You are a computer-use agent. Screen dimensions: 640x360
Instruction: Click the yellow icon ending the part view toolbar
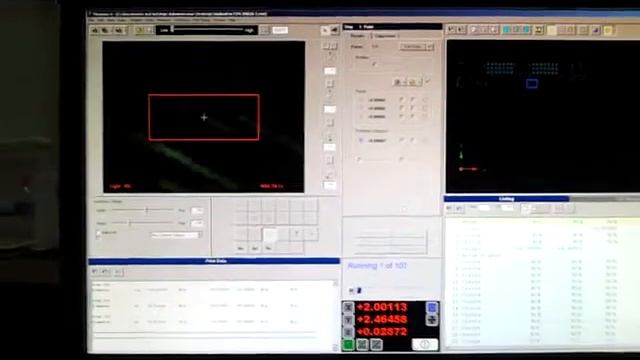[x=608, y=30]
